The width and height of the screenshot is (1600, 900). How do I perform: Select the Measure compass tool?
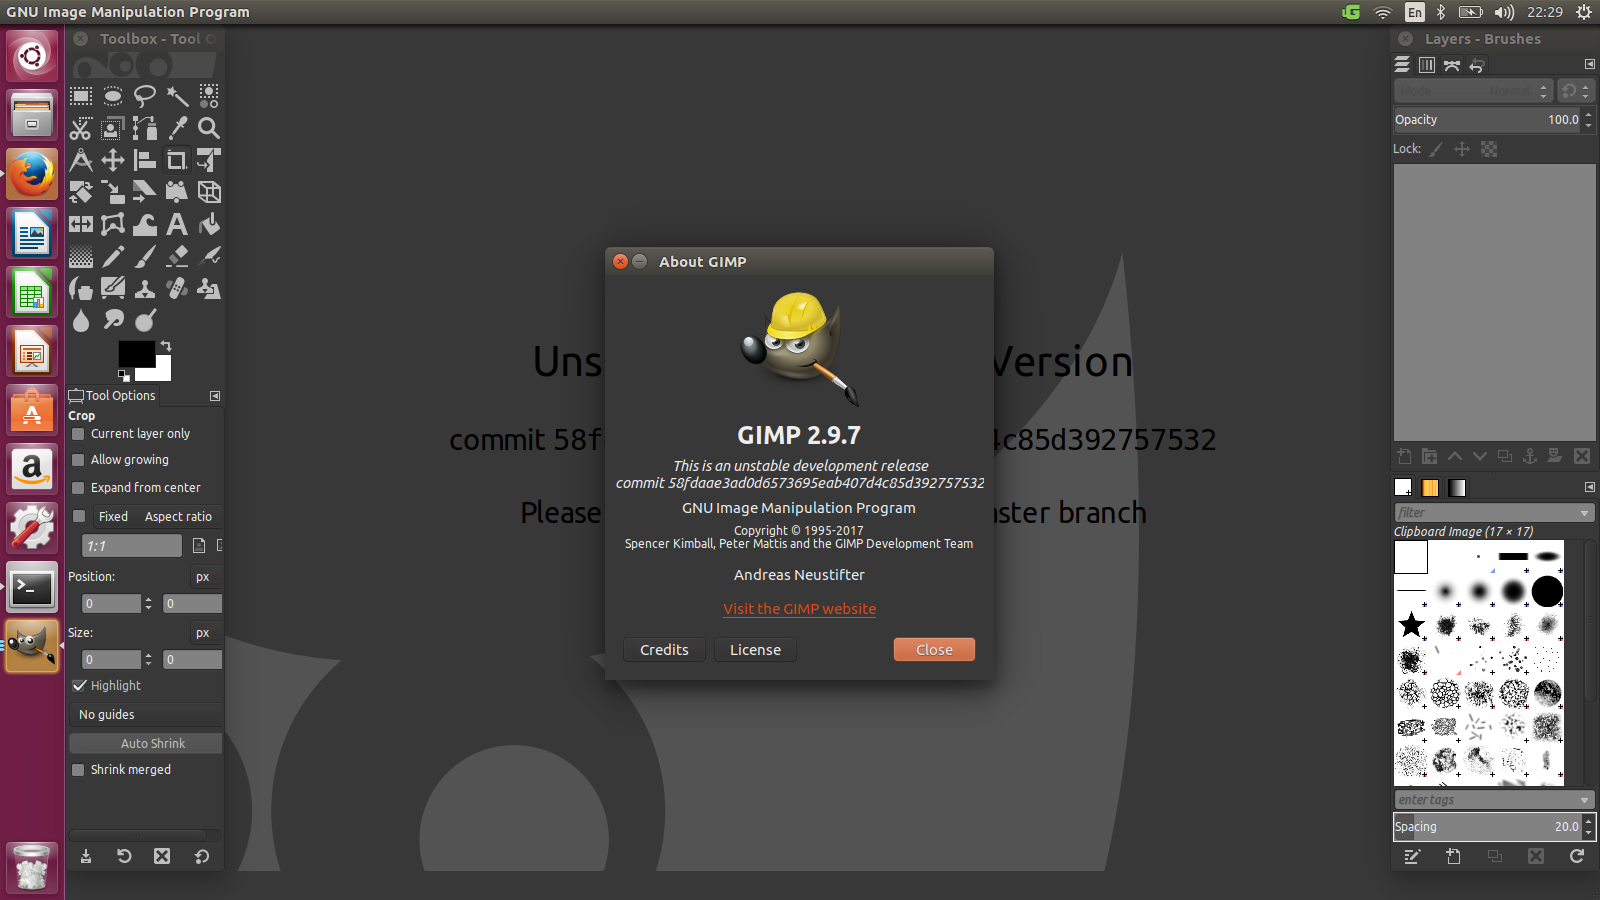(x=81, y=160)
